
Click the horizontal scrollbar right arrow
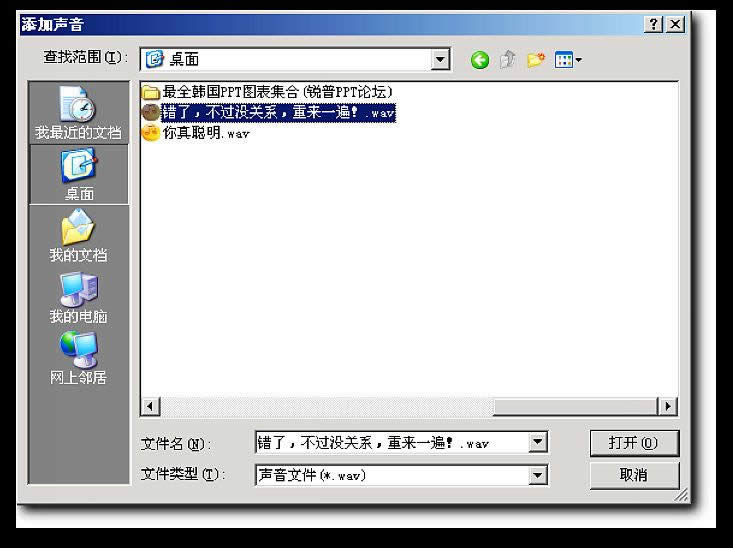click(667, 406)
